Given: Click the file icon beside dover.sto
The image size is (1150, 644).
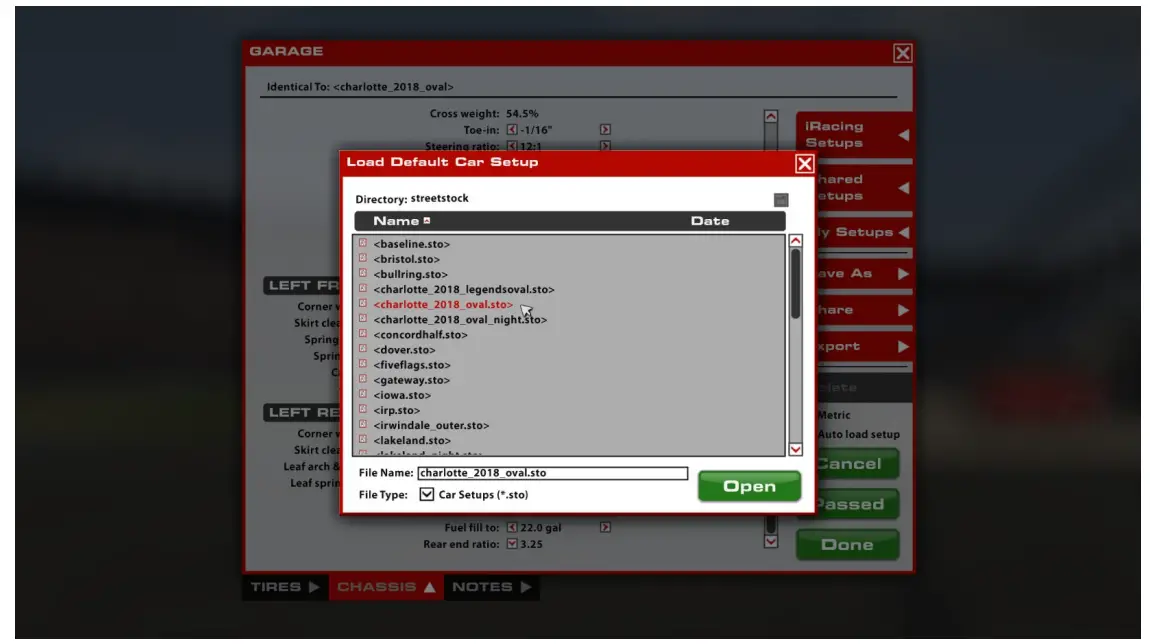Looking at the screenshot, I should point(362,348).
